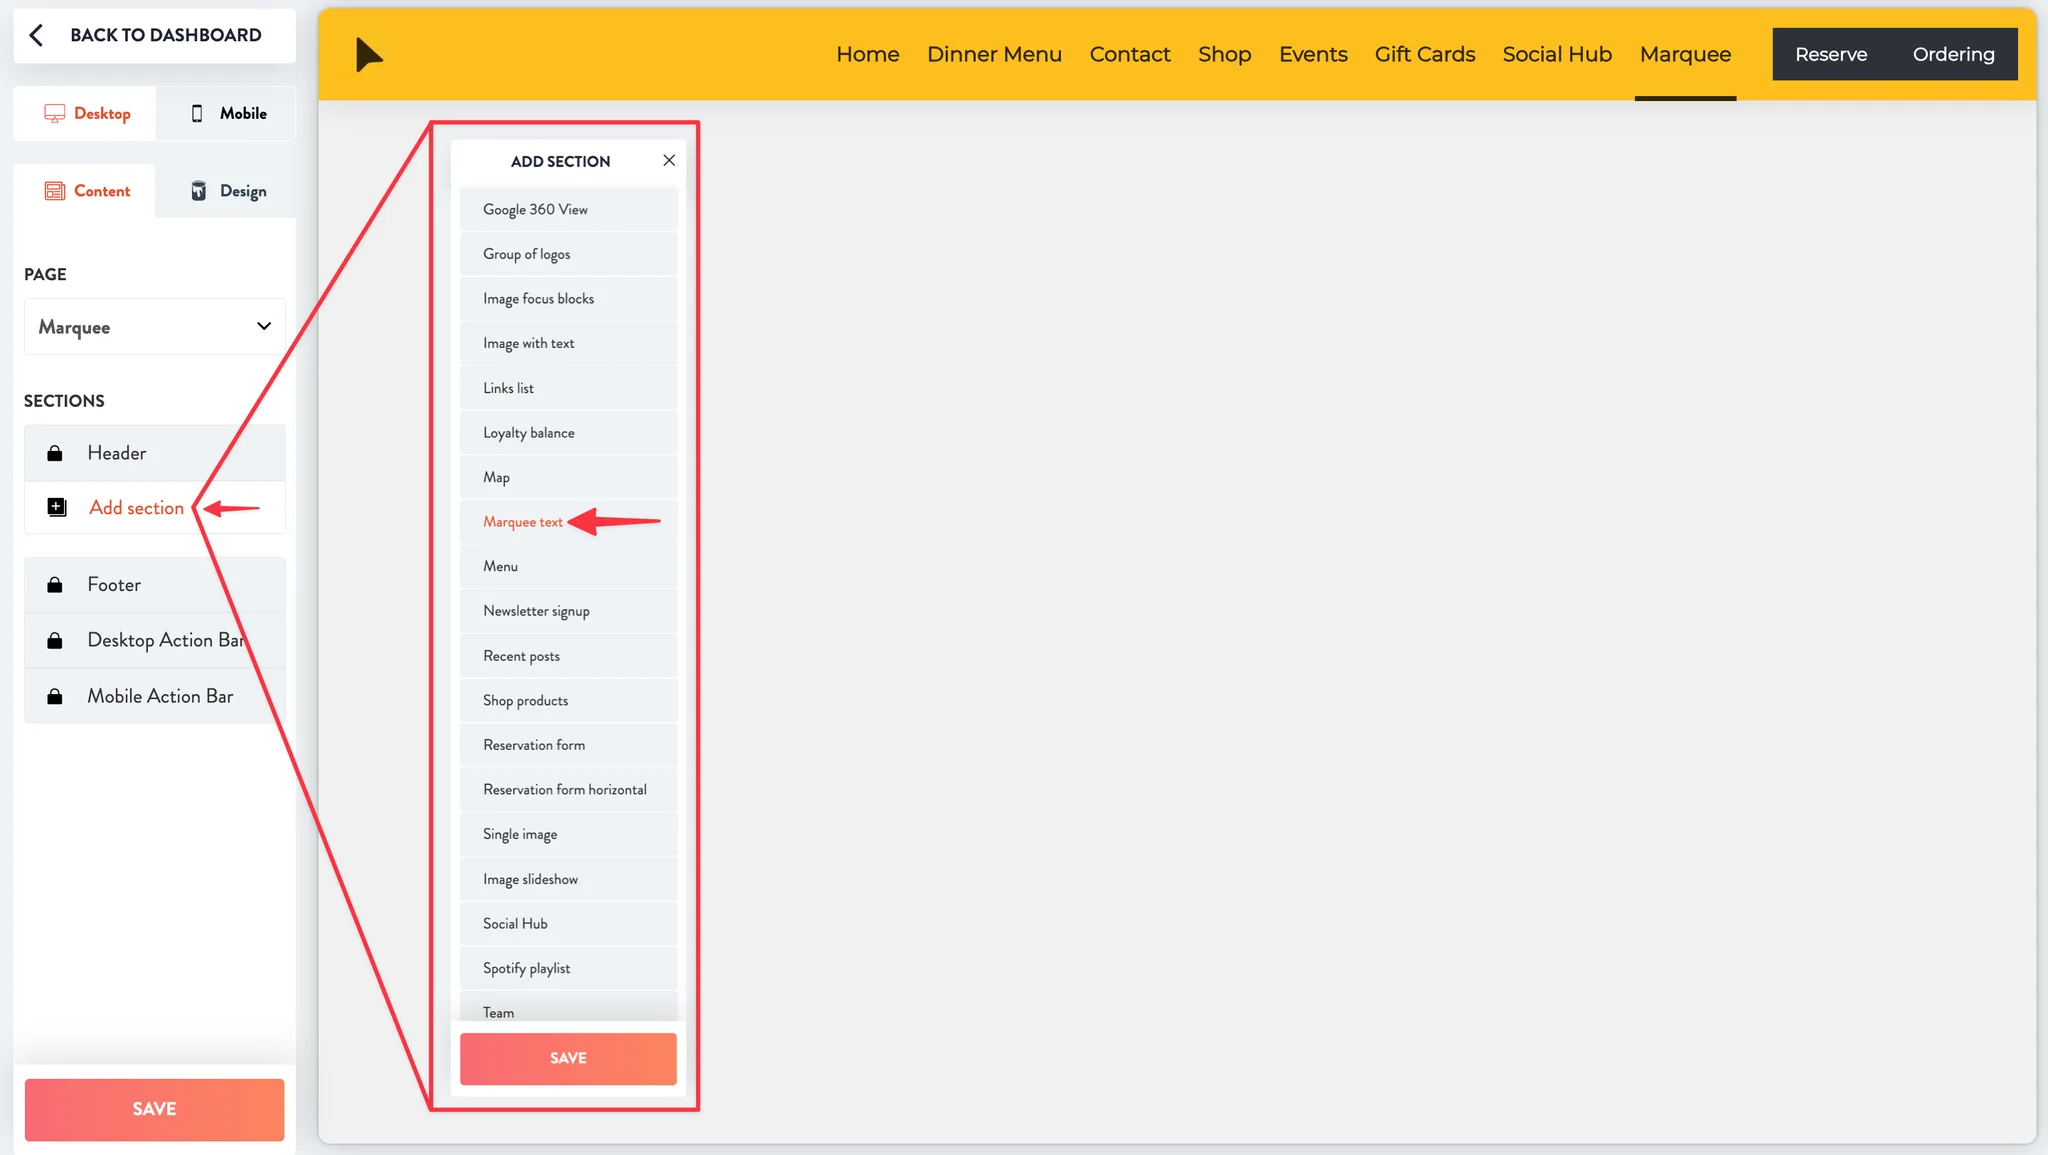This screenshot has height=1155, width=2048.
Task: Switch to the Design tab
Action: click(227, 191)
